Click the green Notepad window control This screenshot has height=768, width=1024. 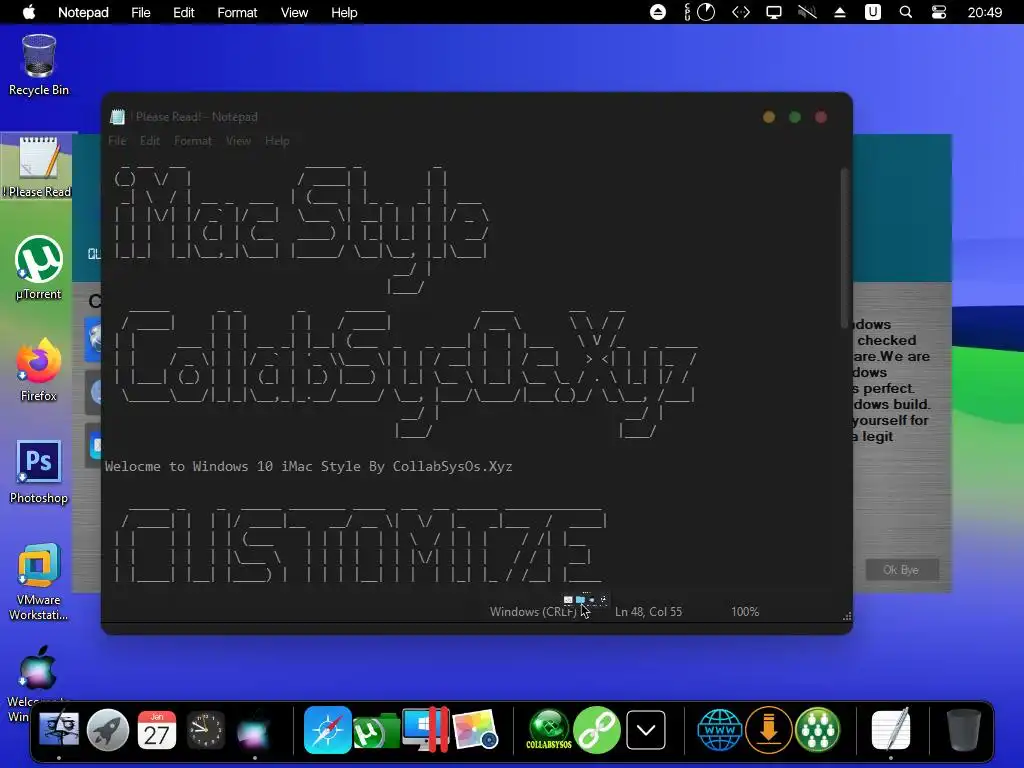tap(795, 117)
